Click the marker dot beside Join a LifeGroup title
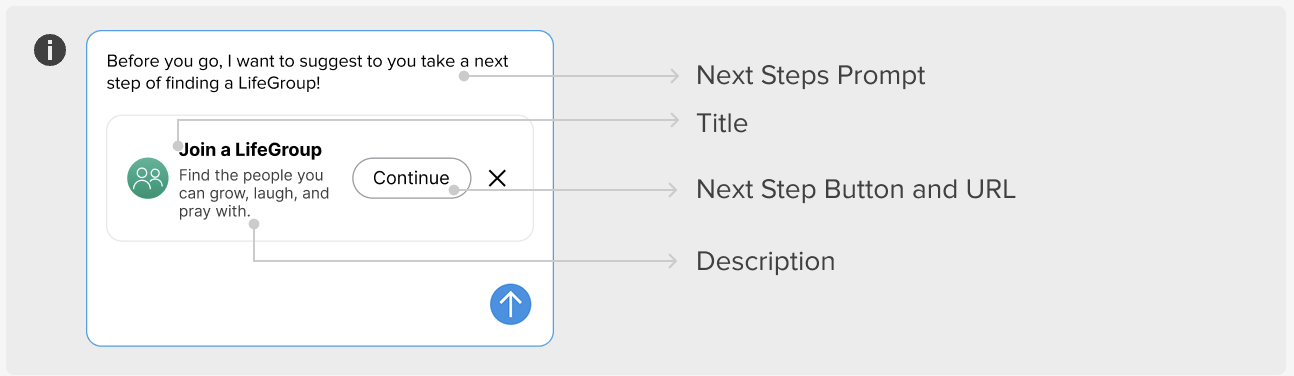The height and width of the screenshot is (376, 1294). click(178, 147)
